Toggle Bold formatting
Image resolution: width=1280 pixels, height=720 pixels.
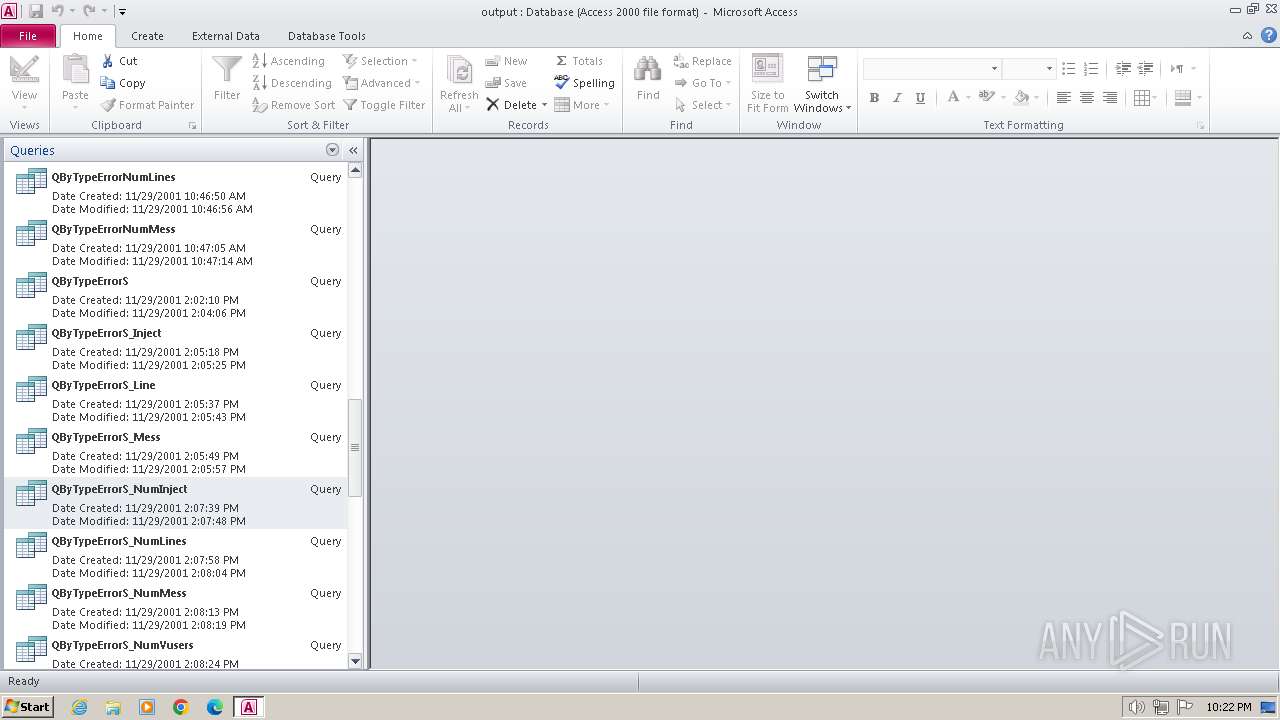coord(874,98)
